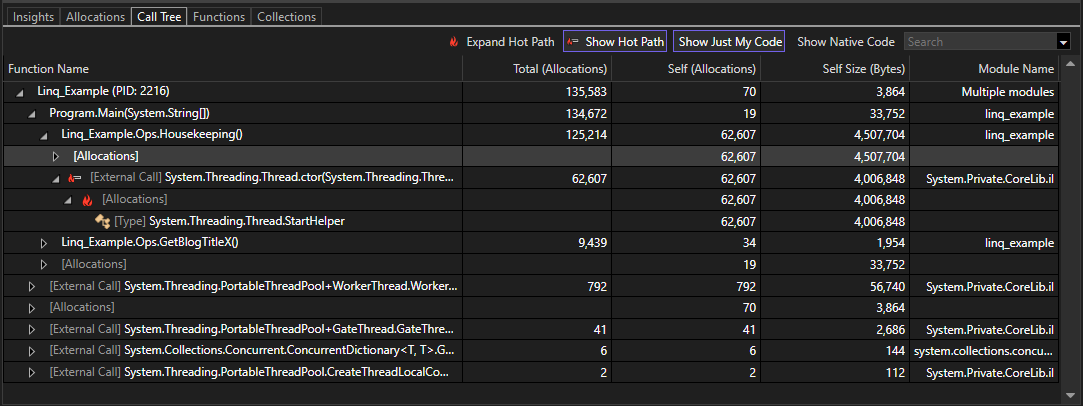Expand the ConcurrentDictionary external call node

point(32,351)
